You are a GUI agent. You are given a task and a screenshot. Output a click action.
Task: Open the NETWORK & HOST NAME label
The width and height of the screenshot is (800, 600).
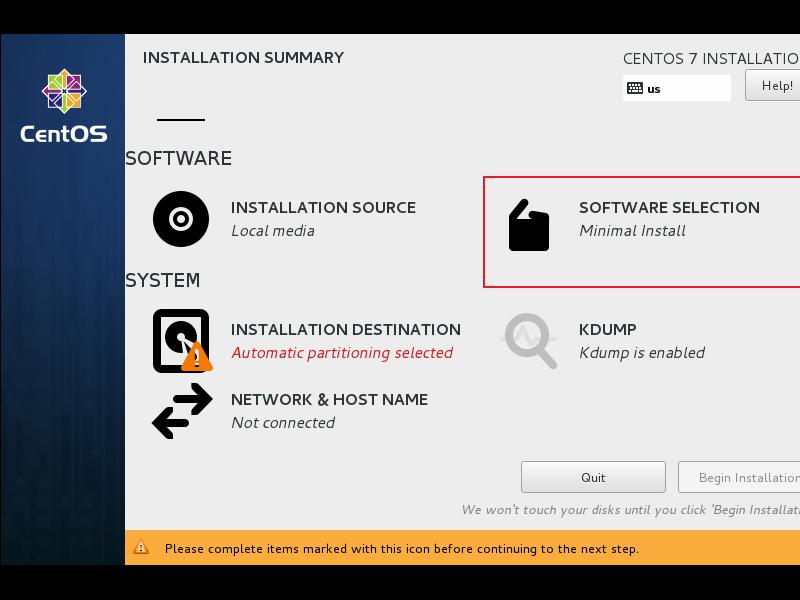click(x=329, y=399)
